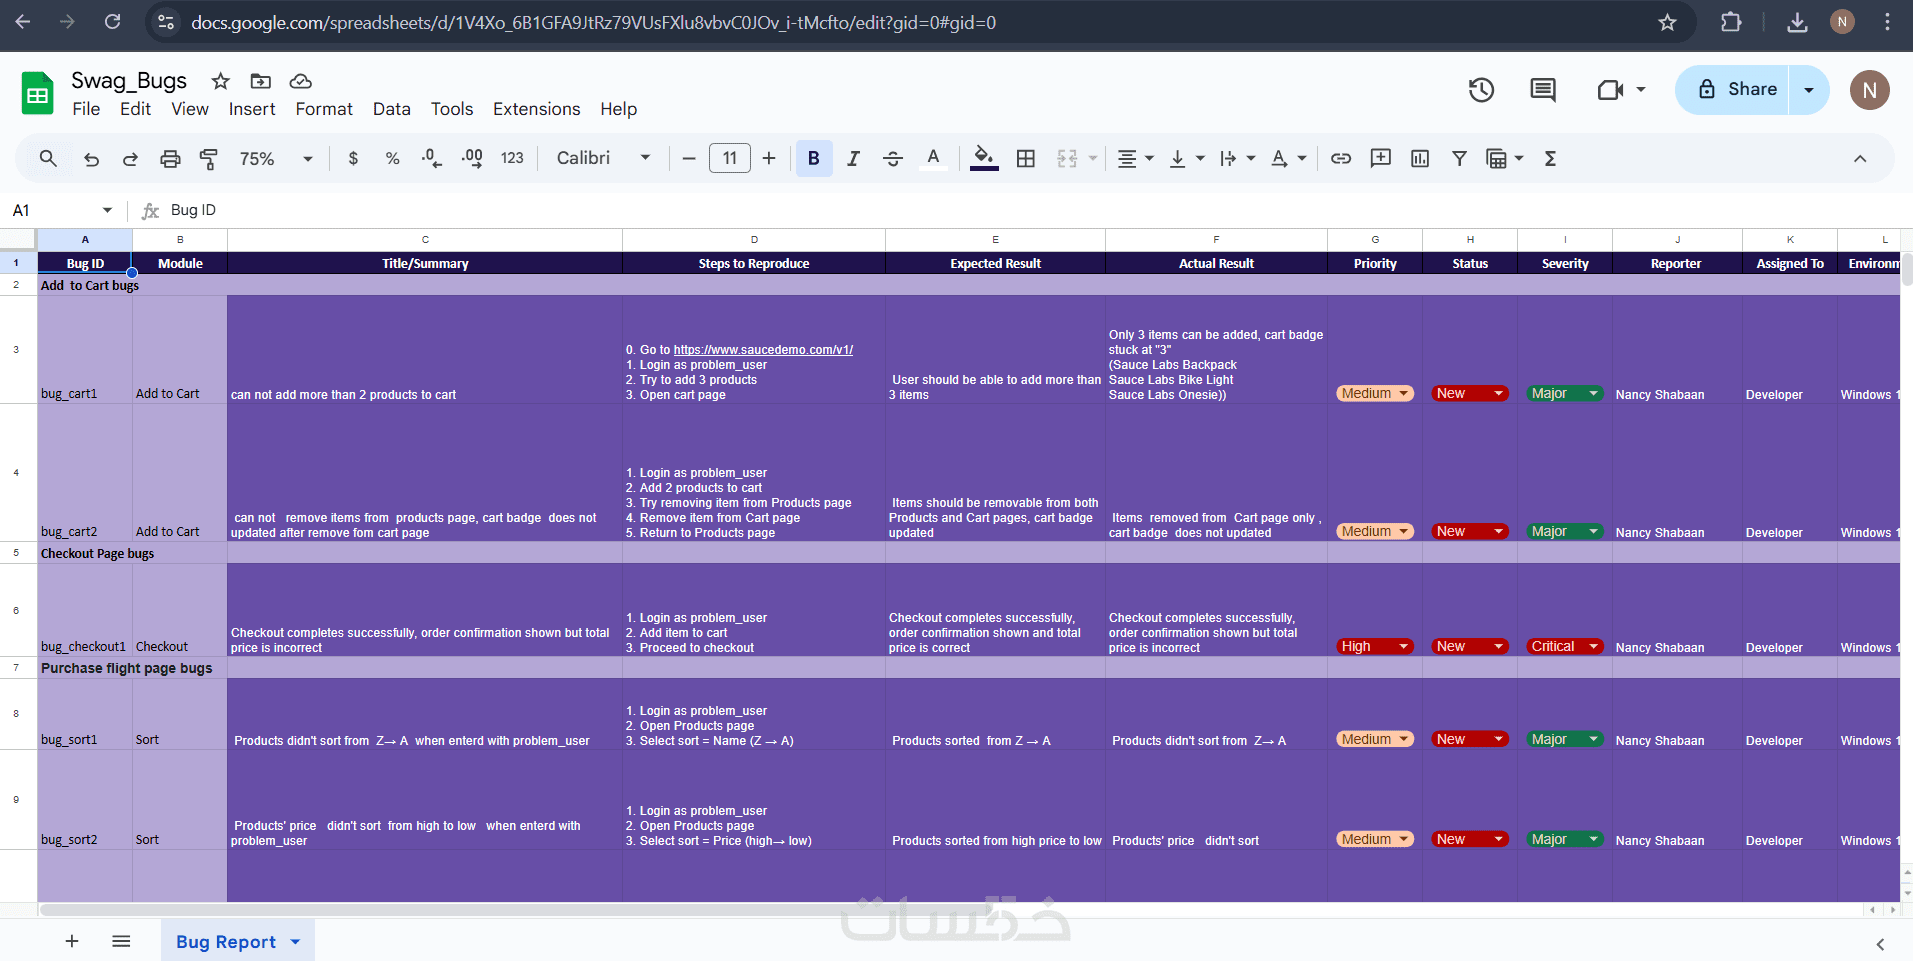
Task: Format selection as percent
Action: click(x=392, y=158)
